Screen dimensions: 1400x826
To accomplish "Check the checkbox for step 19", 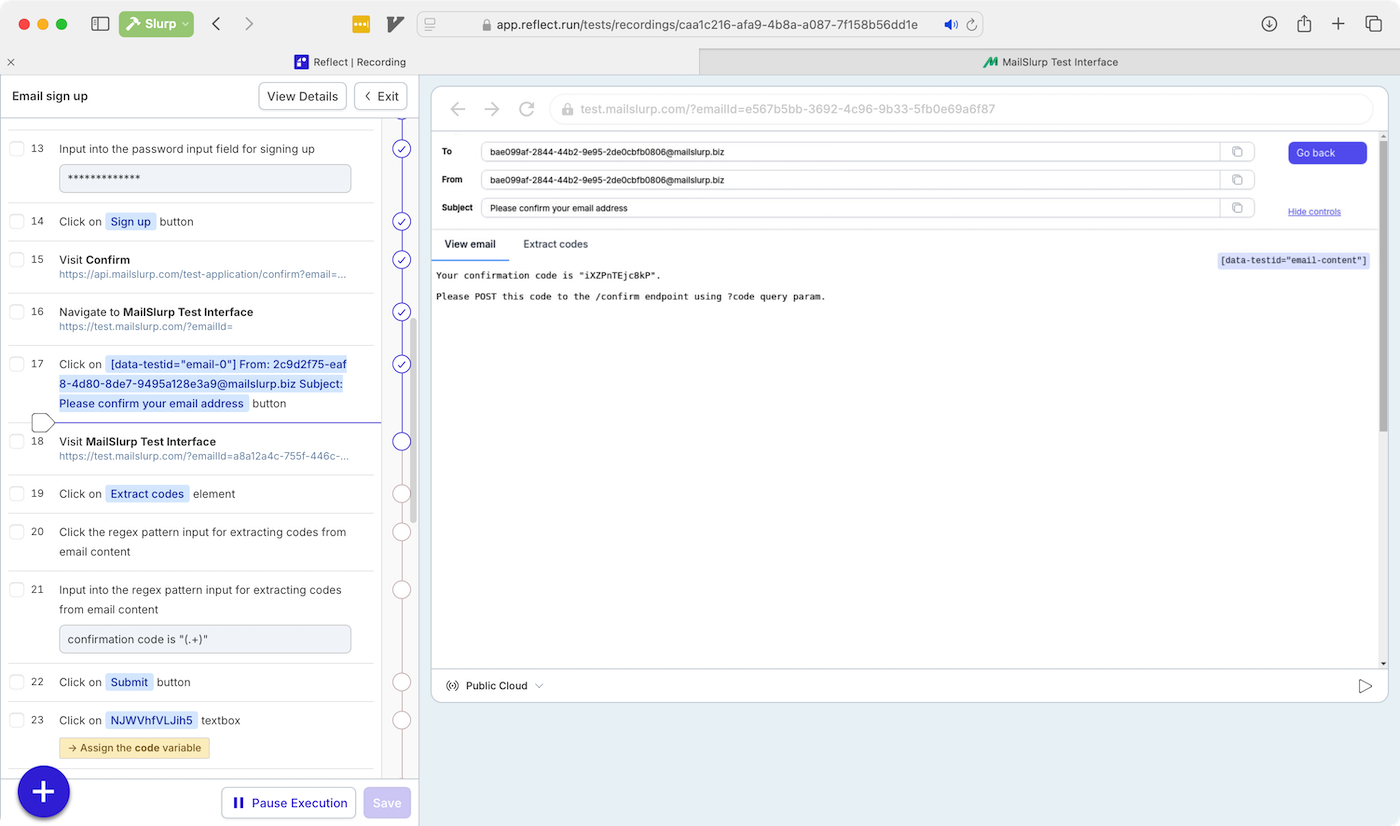I will (17, 493).
